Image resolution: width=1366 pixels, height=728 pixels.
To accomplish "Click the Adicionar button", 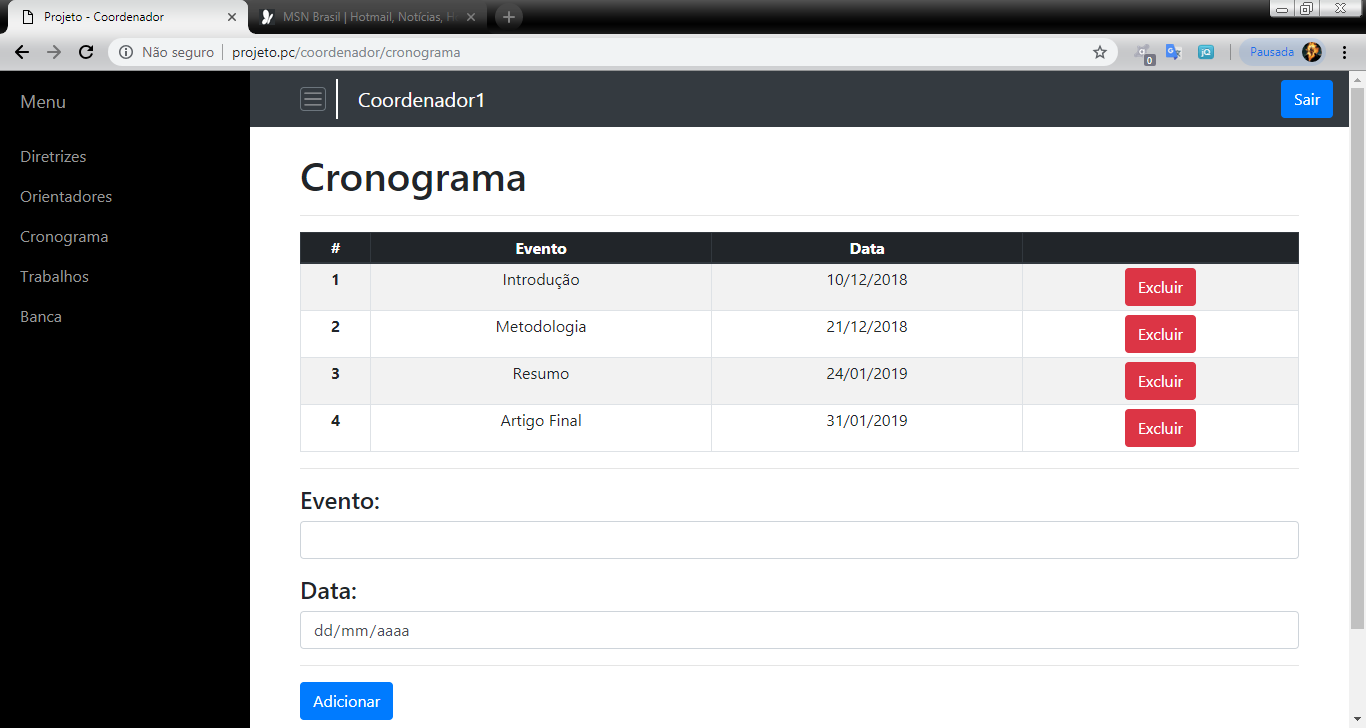I will coord(346,701).
